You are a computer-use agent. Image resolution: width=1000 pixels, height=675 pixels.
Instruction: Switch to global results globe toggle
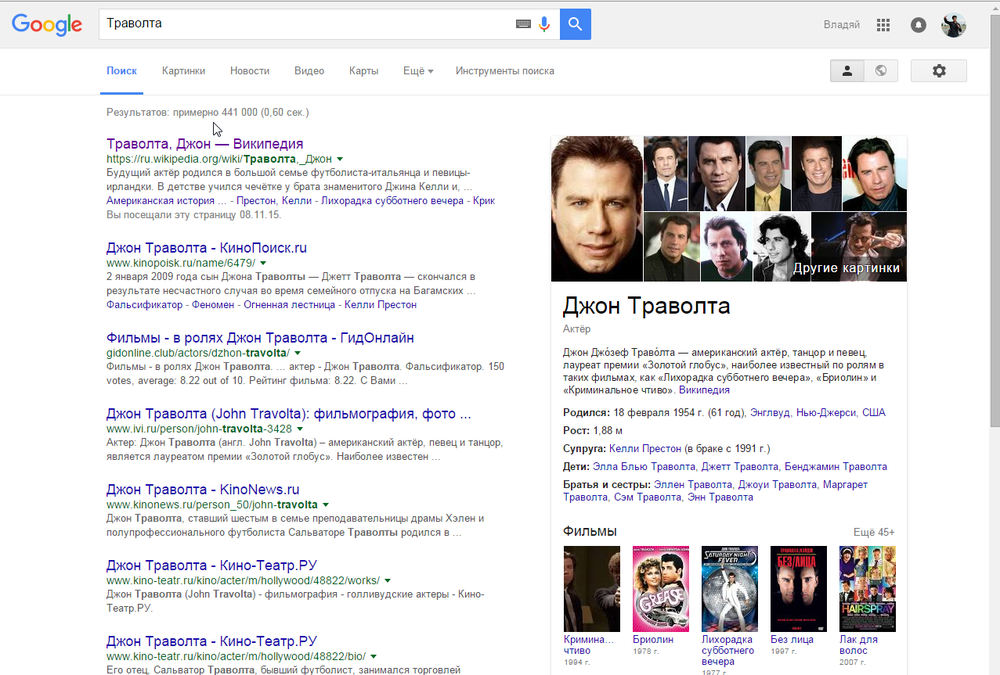[880, 71]
